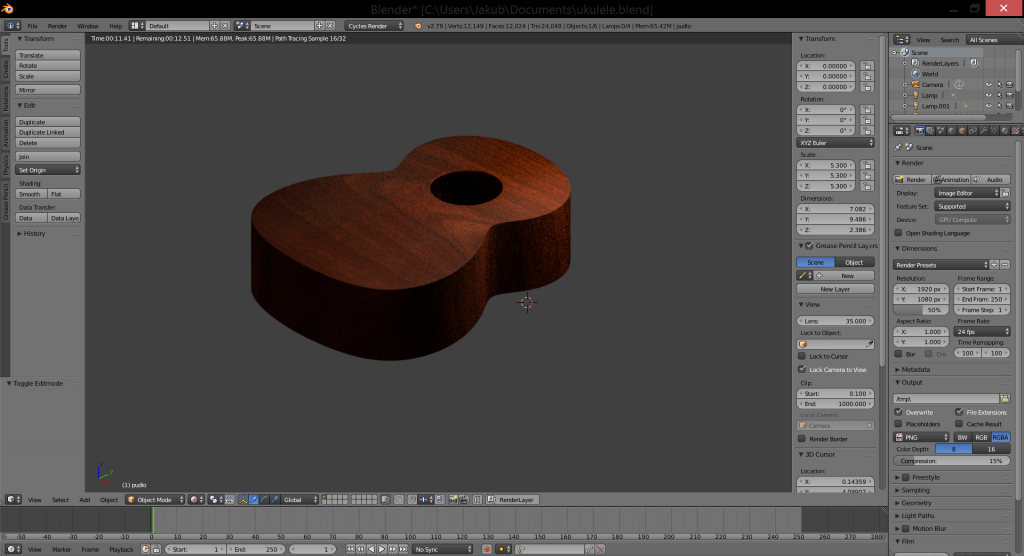Click the World globe icon in the outliner
The height and width of the screenshot is (556, 1024).
coord(916,74)
